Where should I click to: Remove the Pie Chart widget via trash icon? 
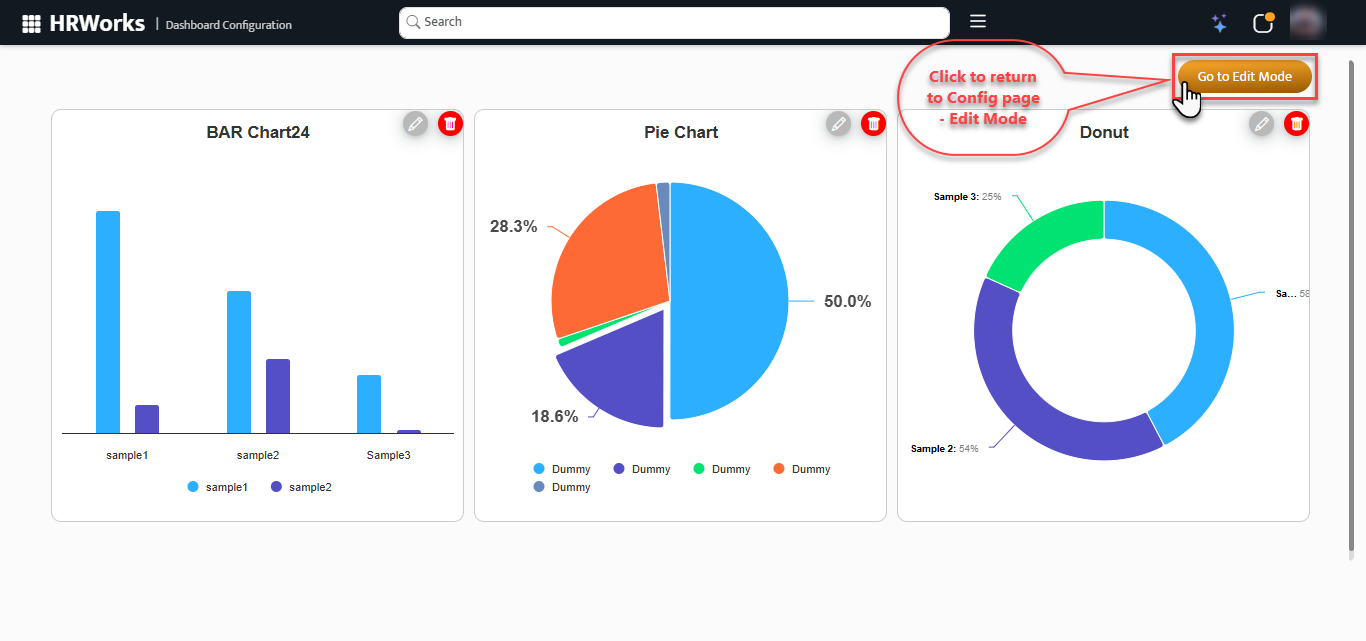pyautogui.click(x=874, y=123)
